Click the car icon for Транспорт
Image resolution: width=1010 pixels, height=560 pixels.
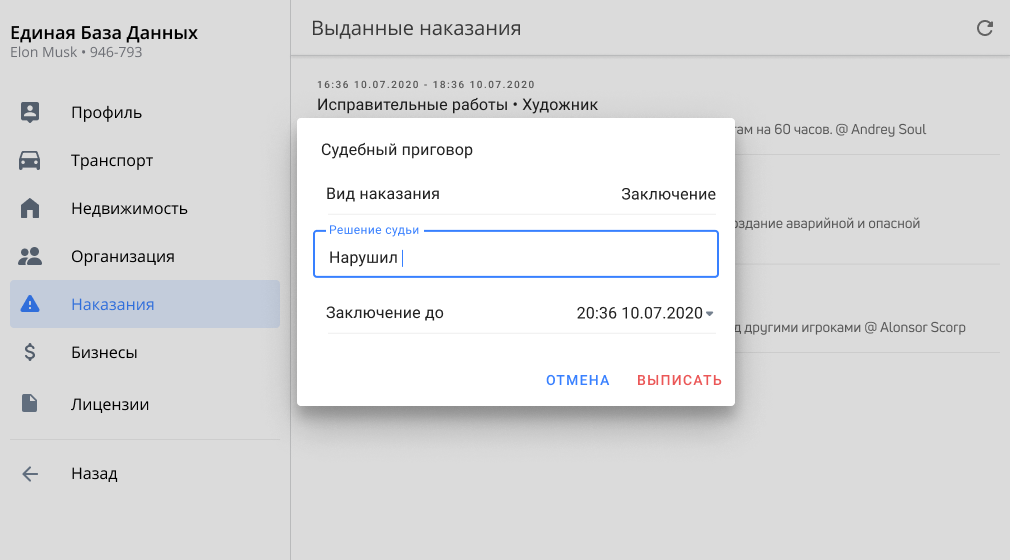click(30, 160)
